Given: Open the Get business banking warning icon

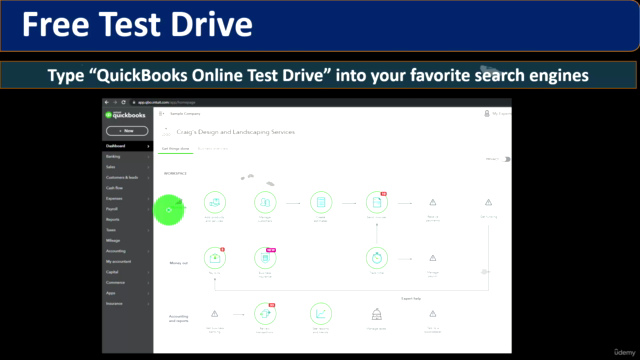Looking at the screenshot, I should pos(215,314).
